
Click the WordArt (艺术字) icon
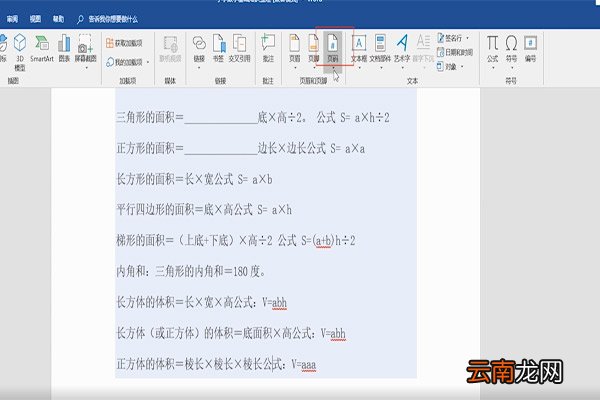click(x=402, y=43)
